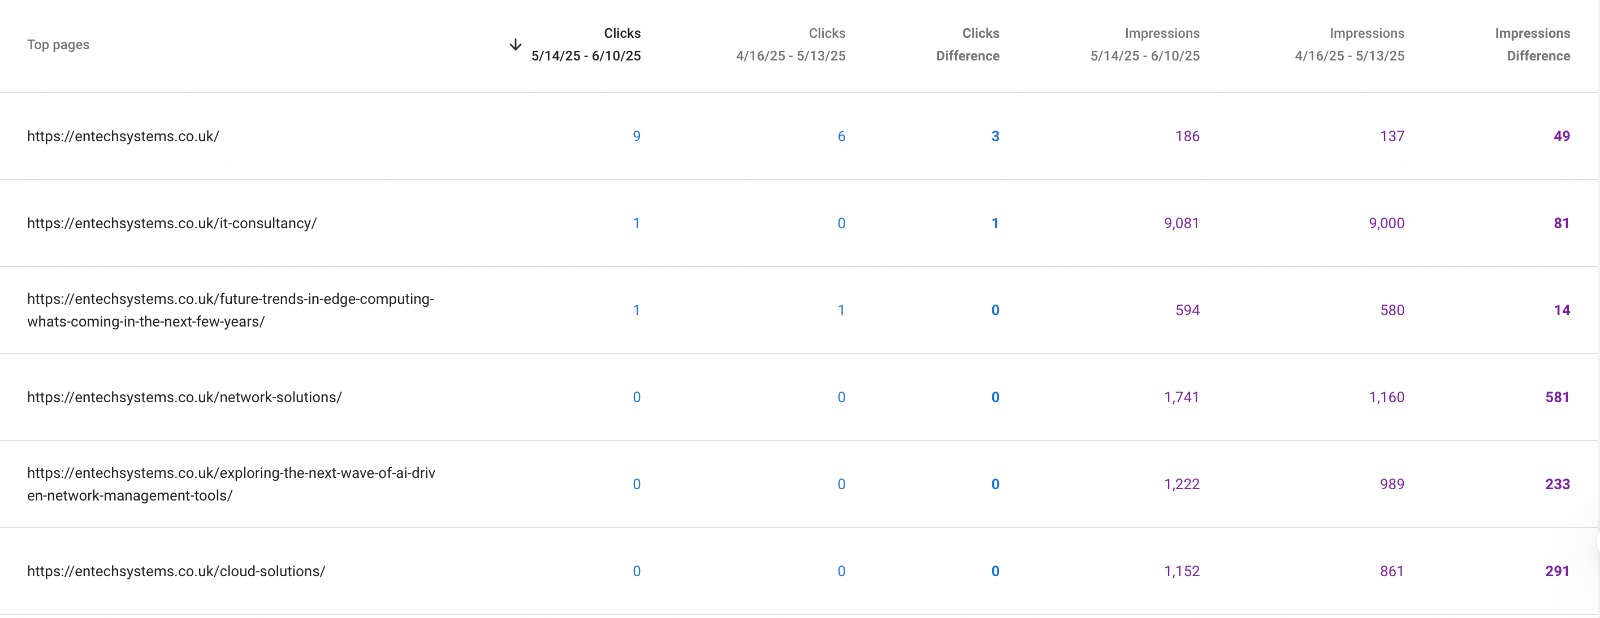Click the 9,081 impressions value
This screenshot has height=618, width=1600.
pos(1181,223)
